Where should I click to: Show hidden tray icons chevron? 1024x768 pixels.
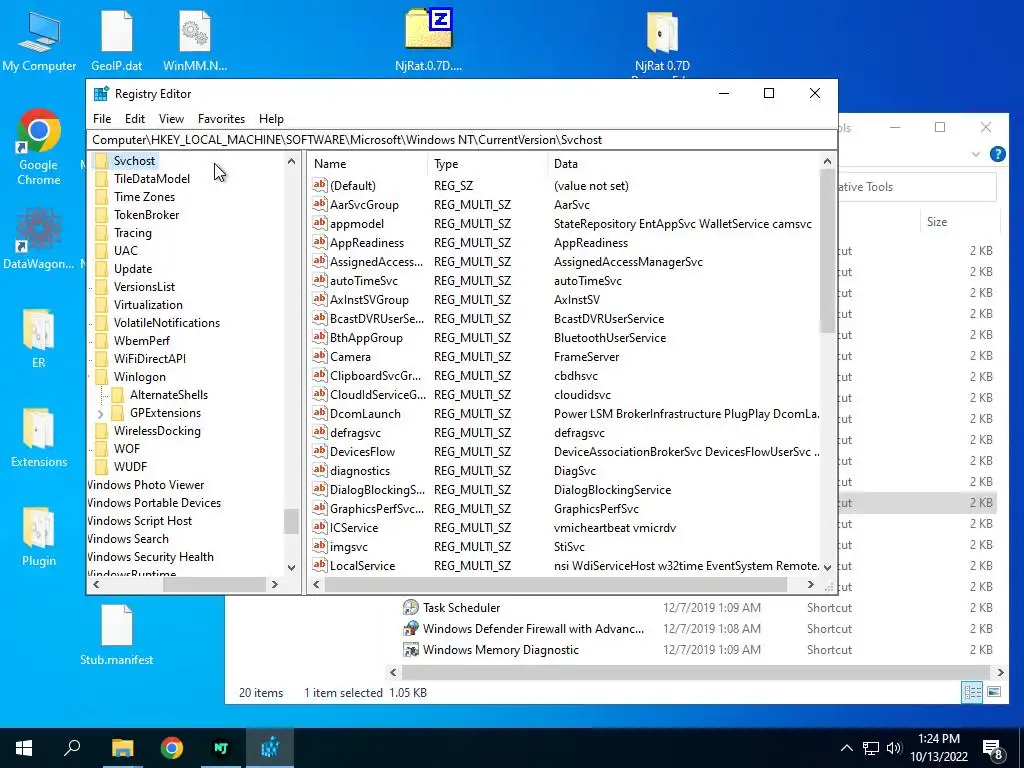tap(846, 748)
